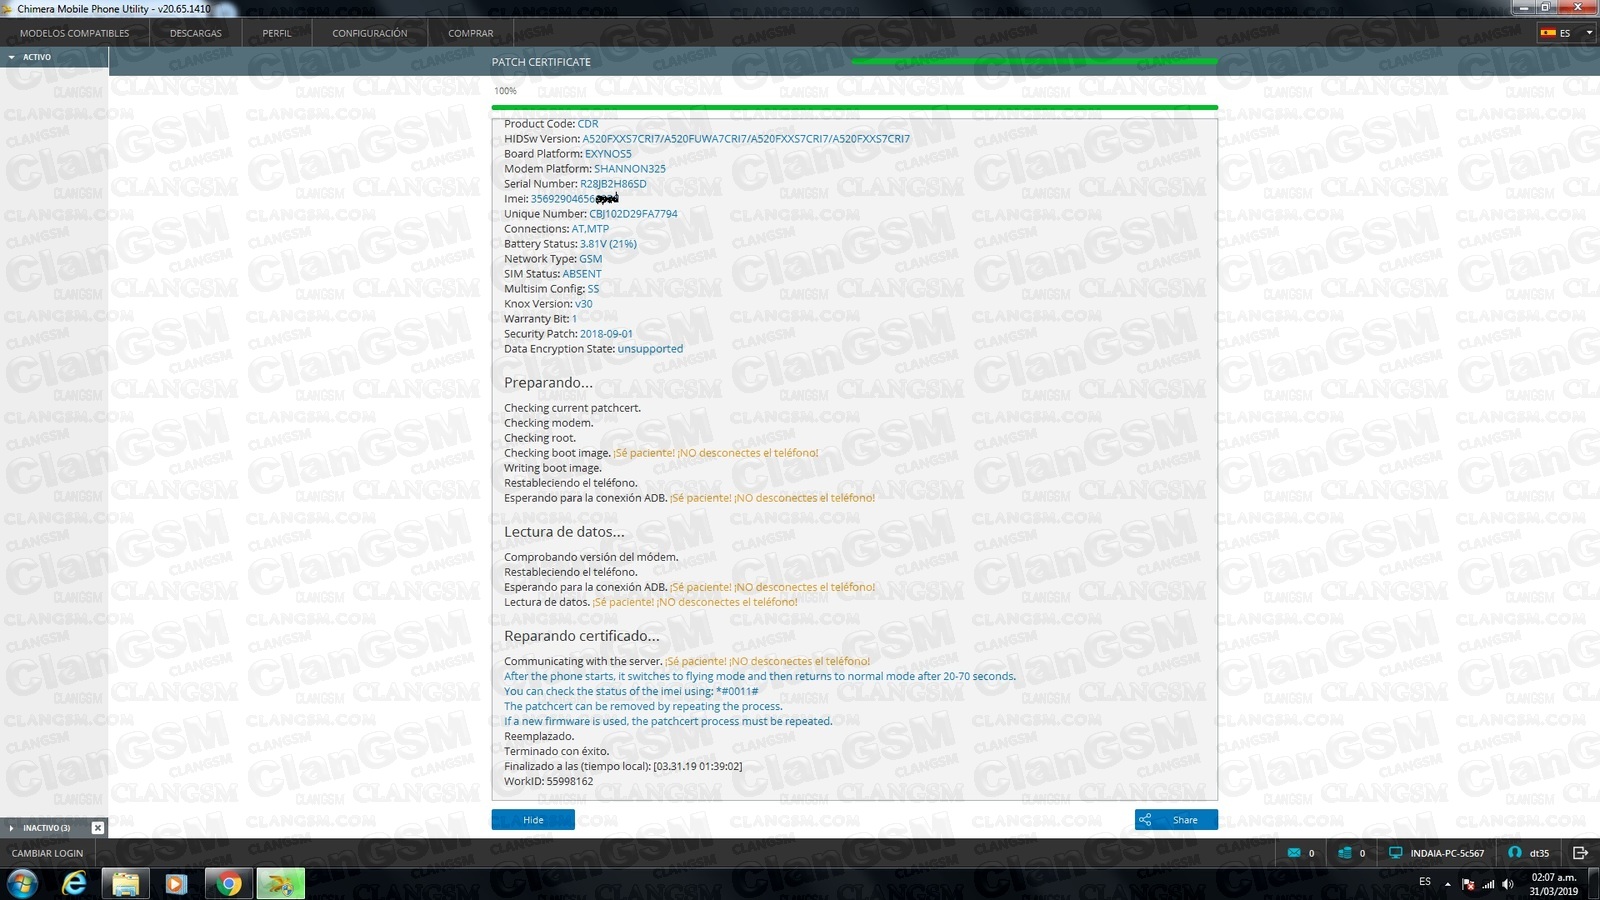
Task: Open the MODELOS COMPATIBLES menu
Action: [75, 33]
